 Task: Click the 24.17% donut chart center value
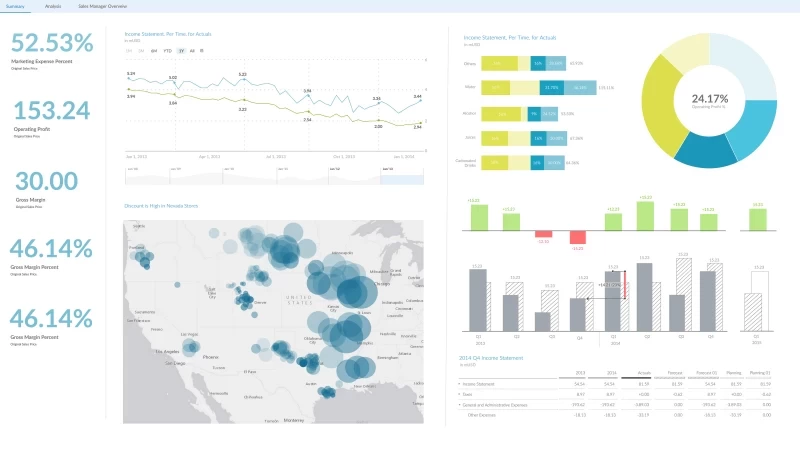point(710,98)
